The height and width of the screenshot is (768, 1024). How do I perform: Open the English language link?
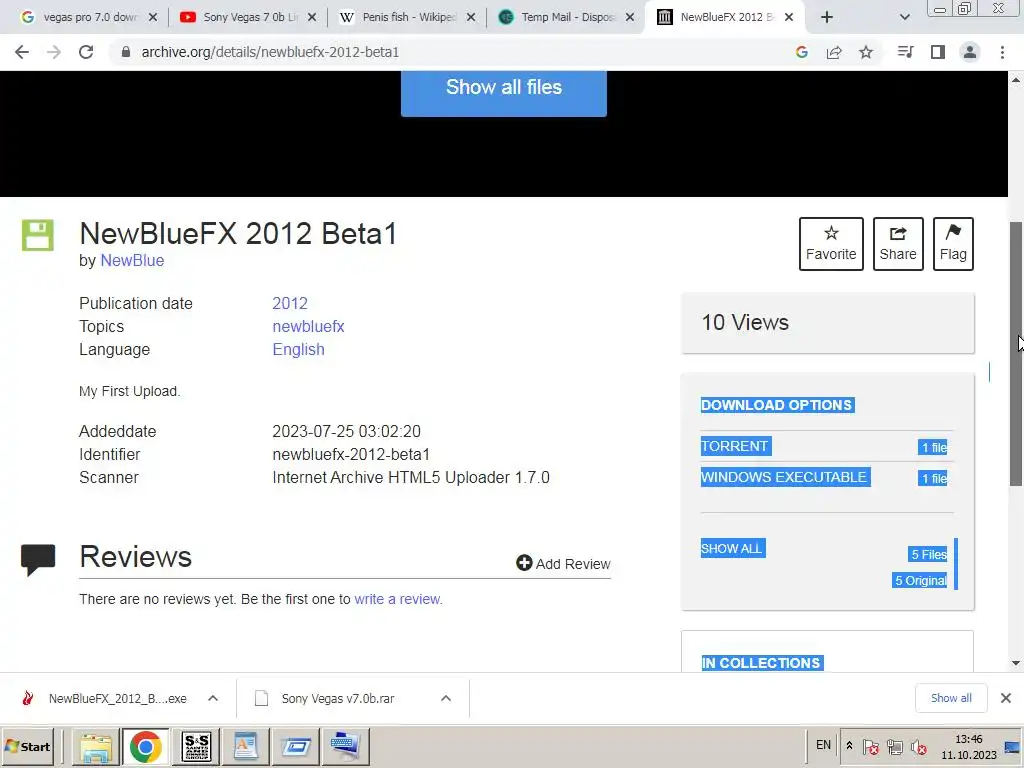(x=298, y=349)
